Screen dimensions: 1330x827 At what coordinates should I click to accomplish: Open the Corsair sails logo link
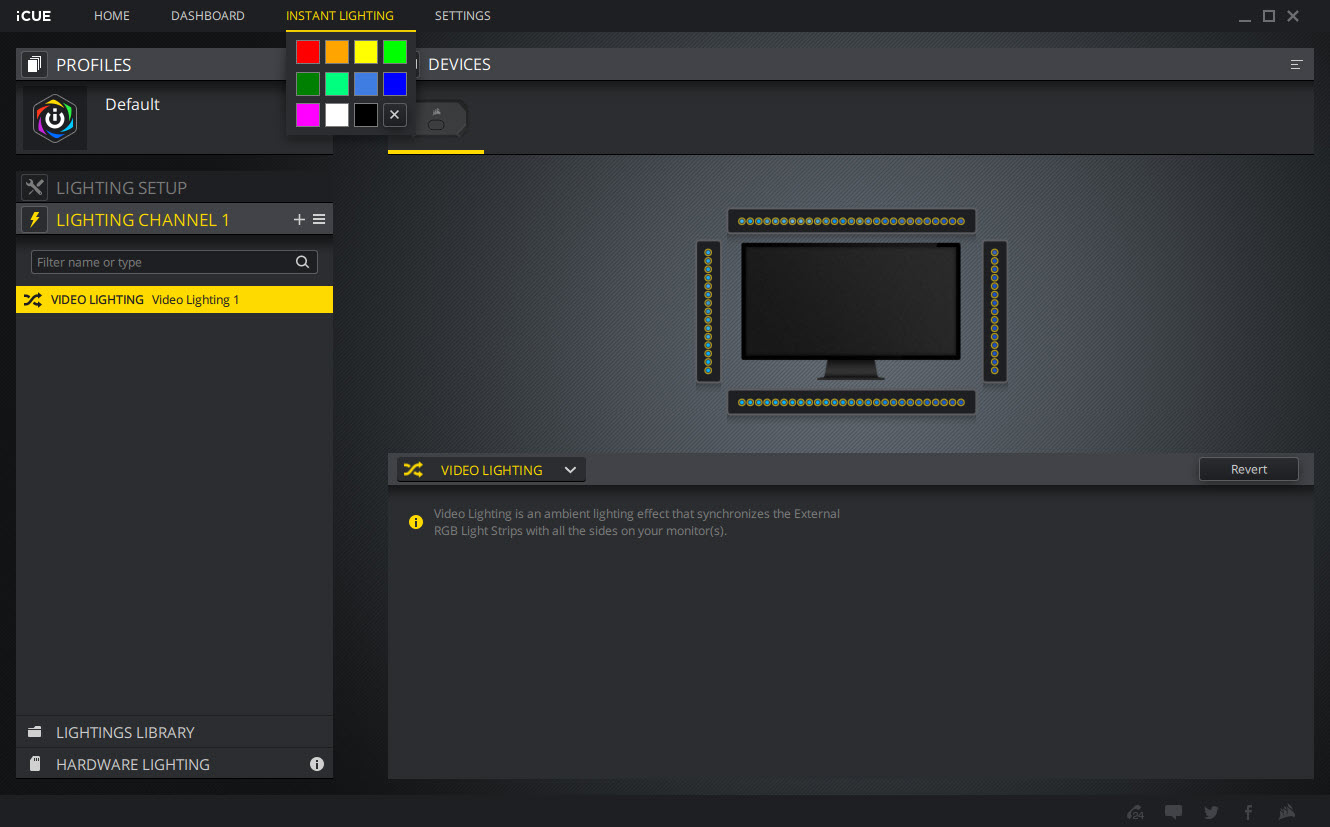point(1288,812)
